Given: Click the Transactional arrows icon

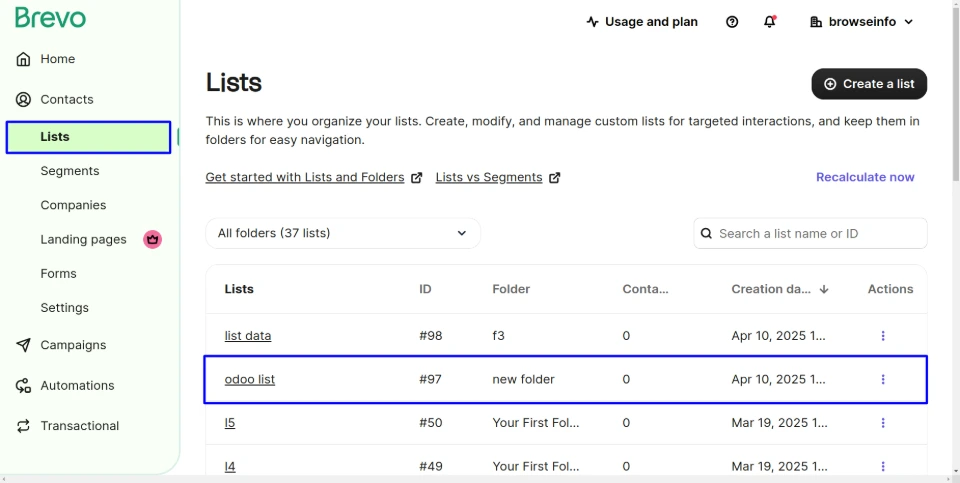Looking at the screenshot, I should click(24, 426).
